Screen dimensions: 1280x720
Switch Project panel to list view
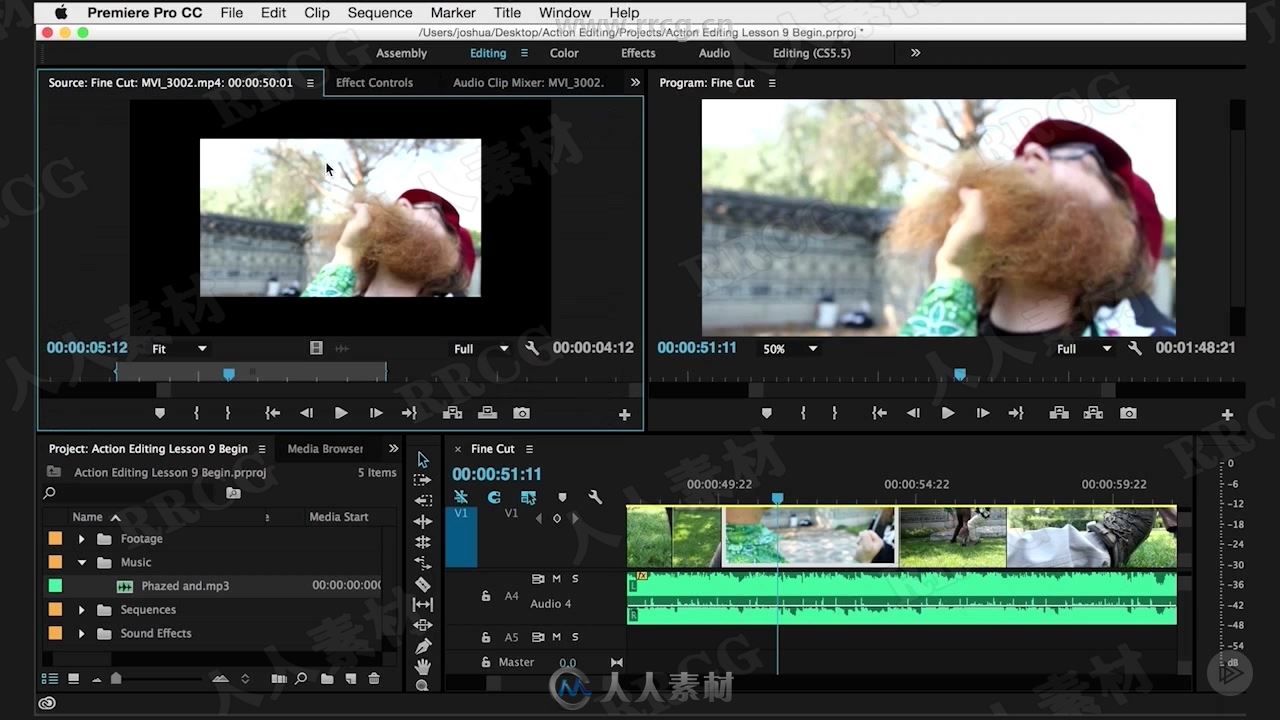click(x=49, y=679)
